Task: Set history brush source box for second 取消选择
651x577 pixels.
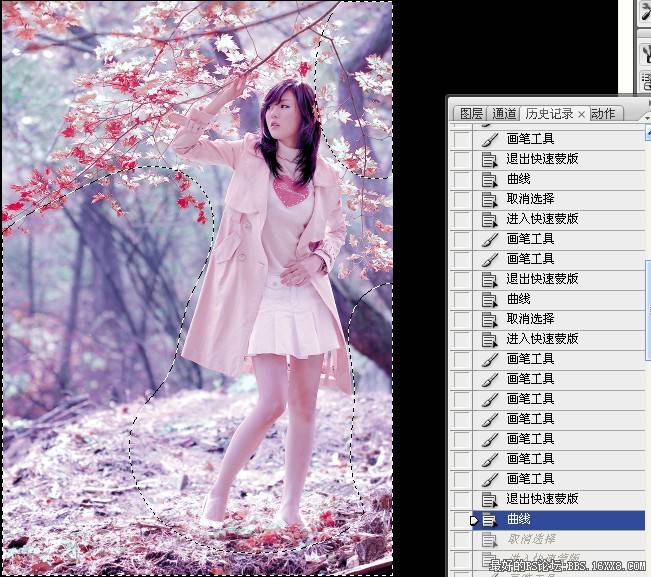Action: 461,319
